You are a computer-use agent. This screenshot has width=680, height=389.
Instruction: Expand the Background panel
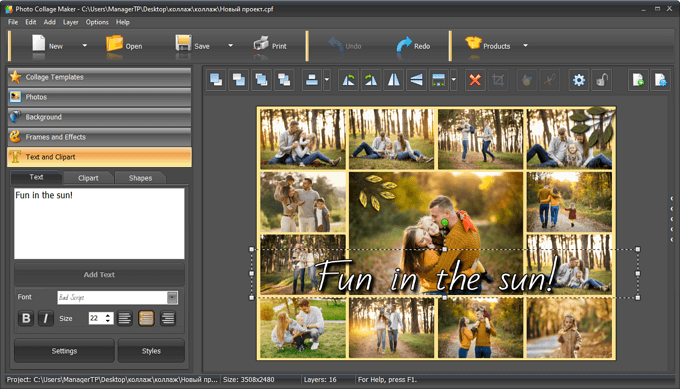click(99, 117)
